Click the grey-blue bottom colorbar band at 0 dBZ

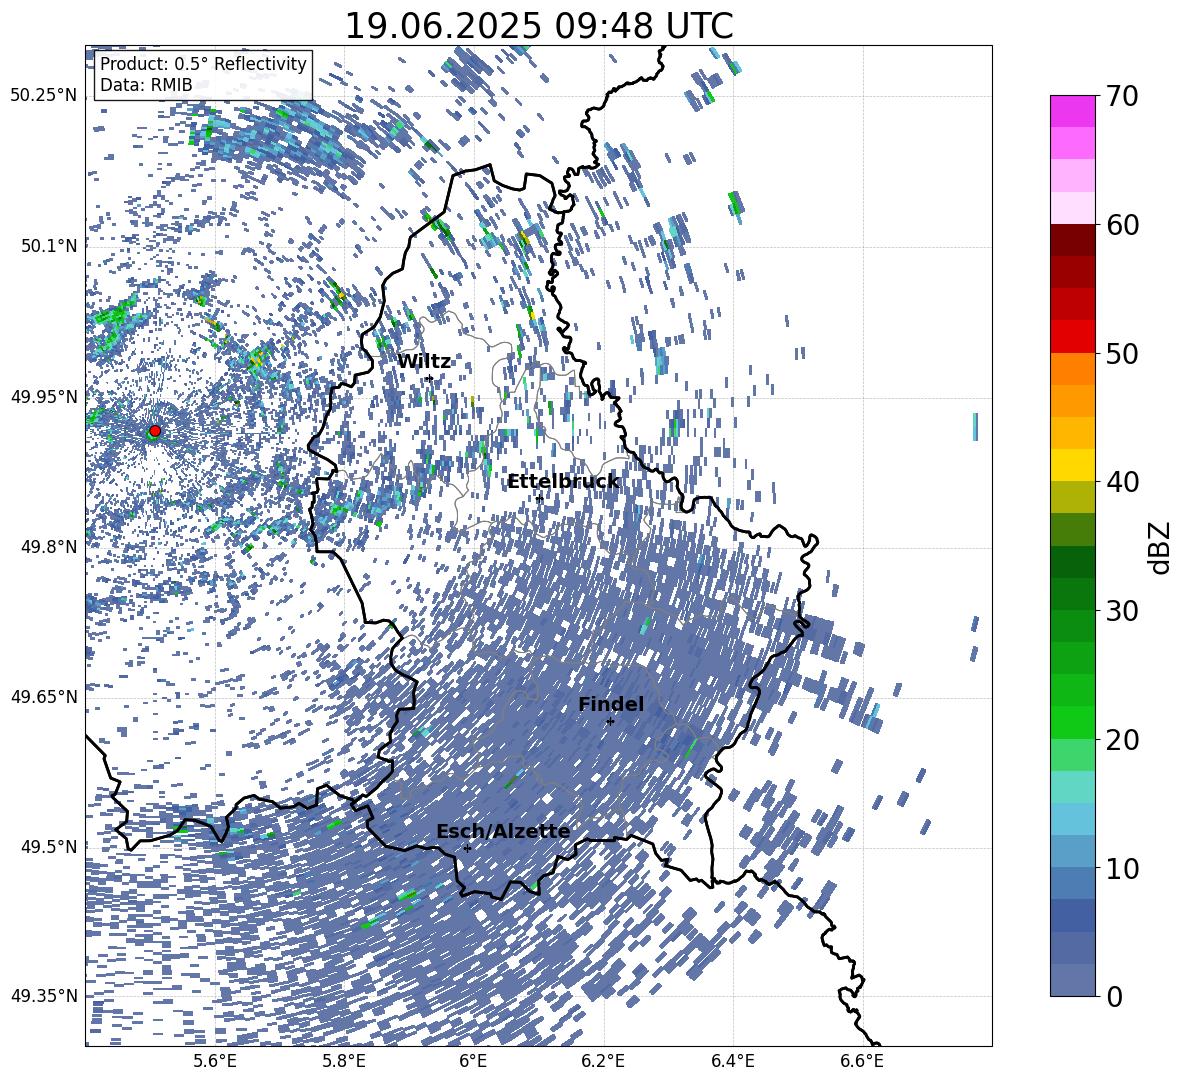(x=1072, y=980)
